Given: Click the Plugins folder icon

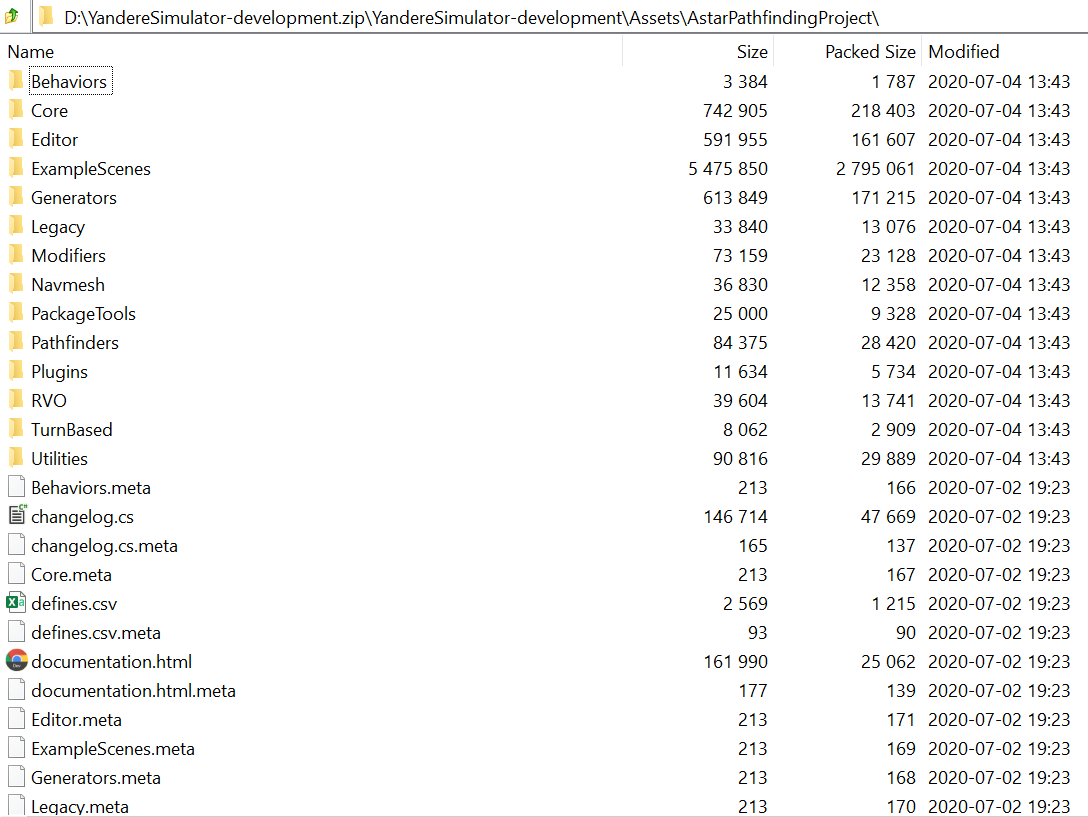Looking at the screenshot, I should coord(16,371).
